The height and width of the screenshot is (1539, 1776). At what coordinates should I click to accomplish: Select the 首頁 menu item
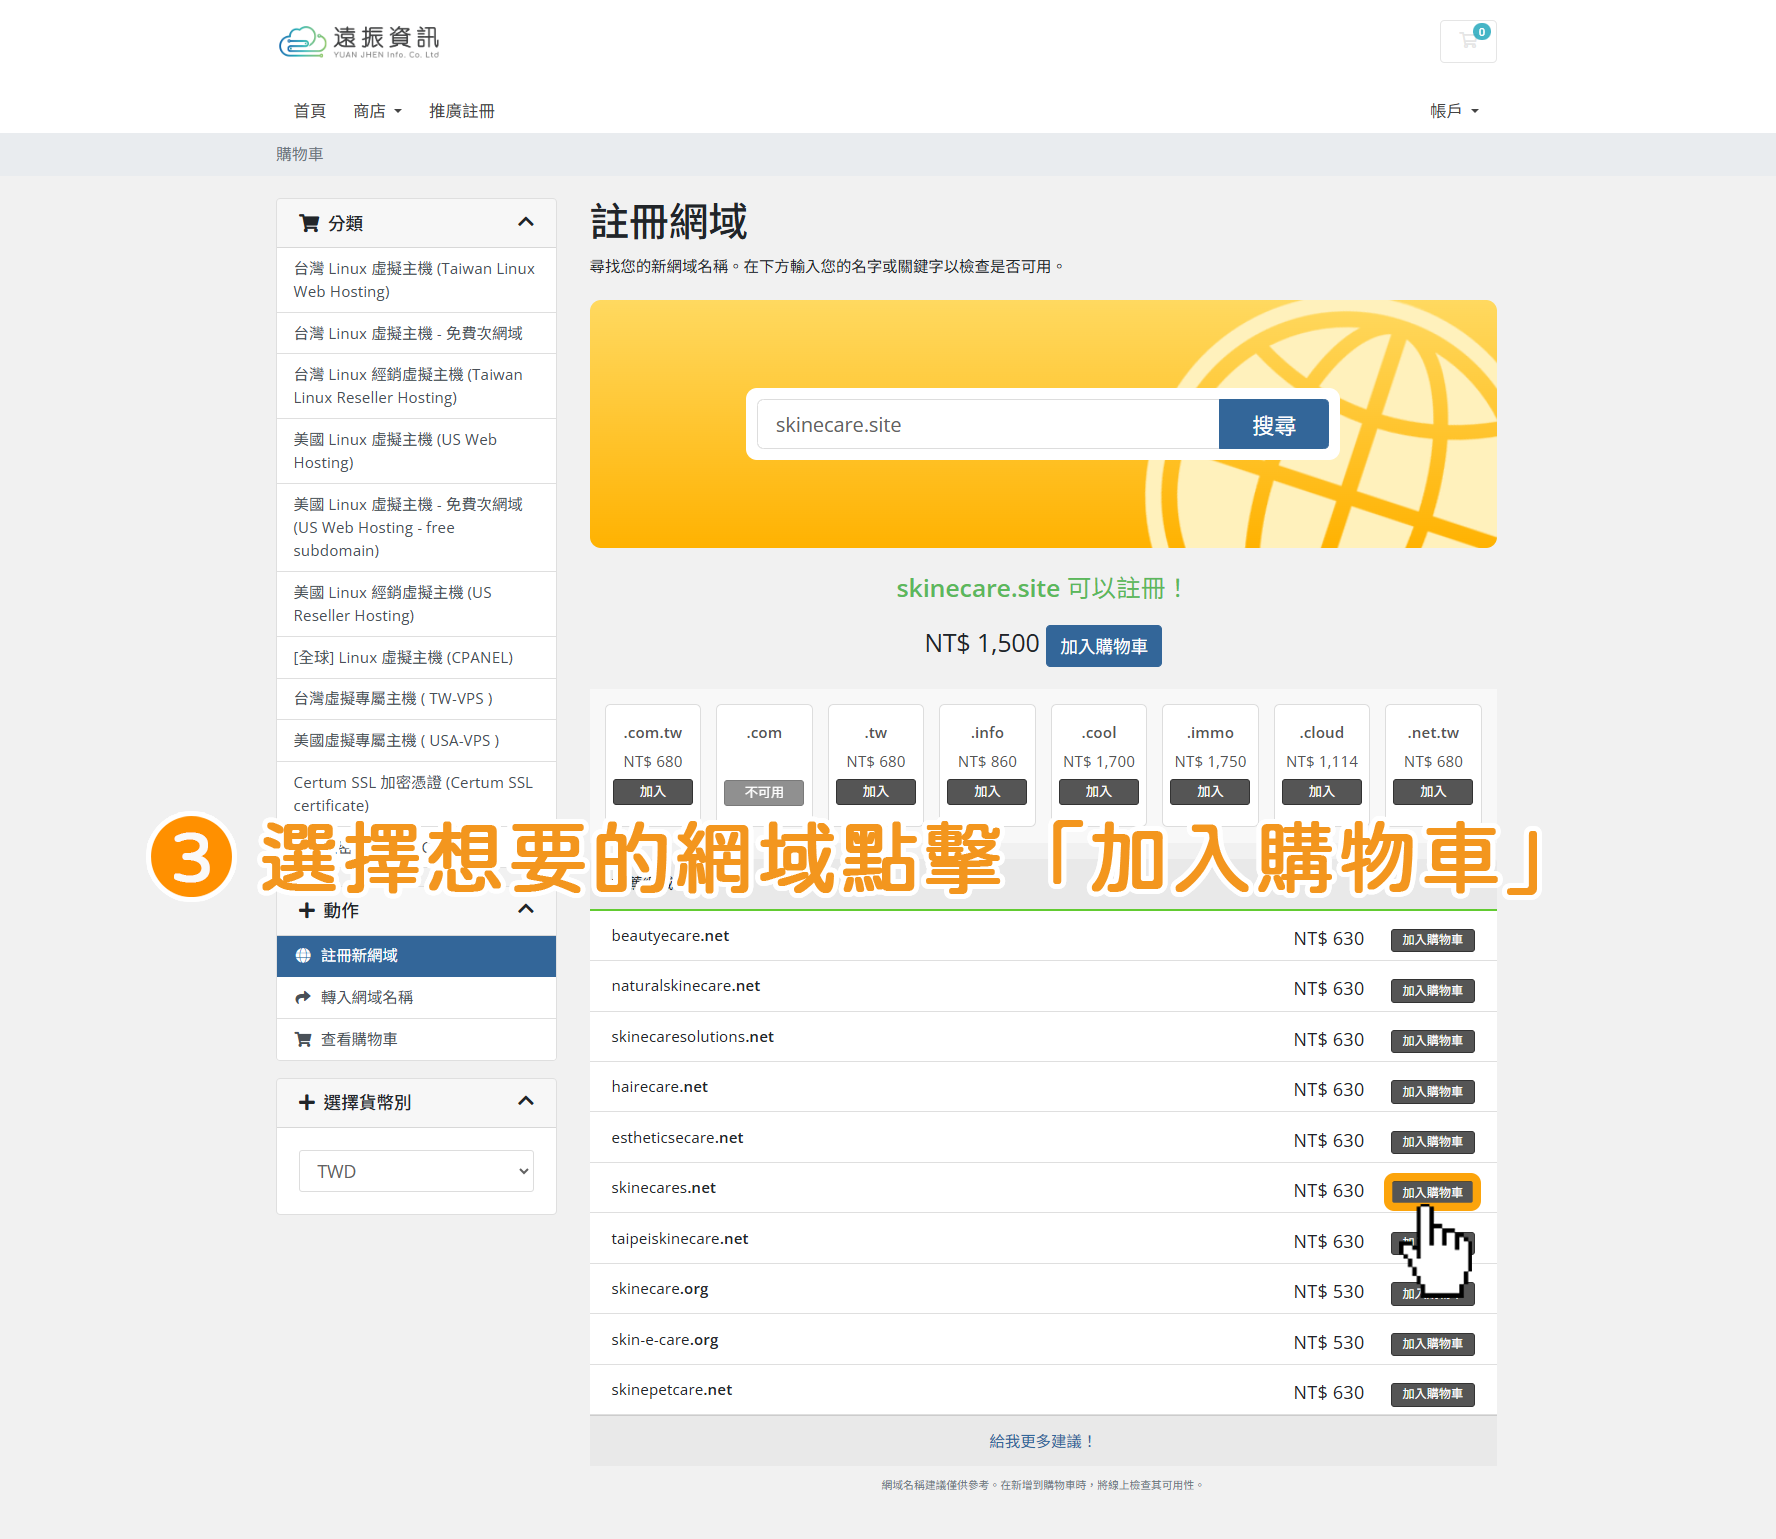coord(310,110)
